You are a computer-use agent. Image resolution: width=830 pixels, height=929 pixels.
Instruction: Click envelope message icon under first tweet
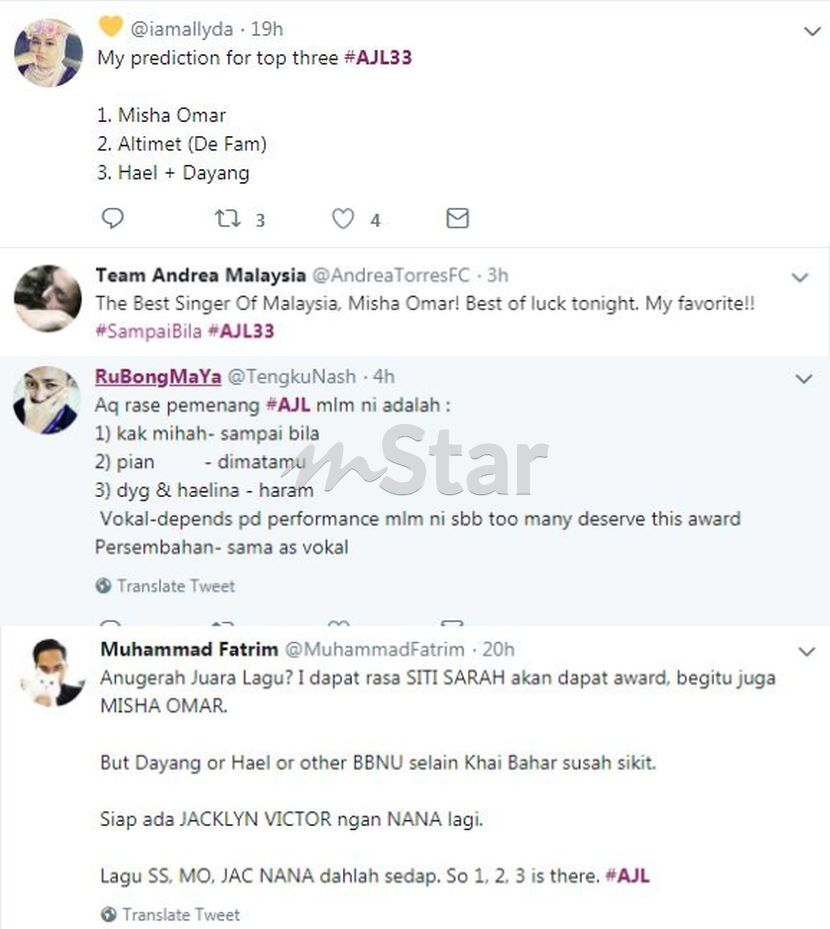457,218
